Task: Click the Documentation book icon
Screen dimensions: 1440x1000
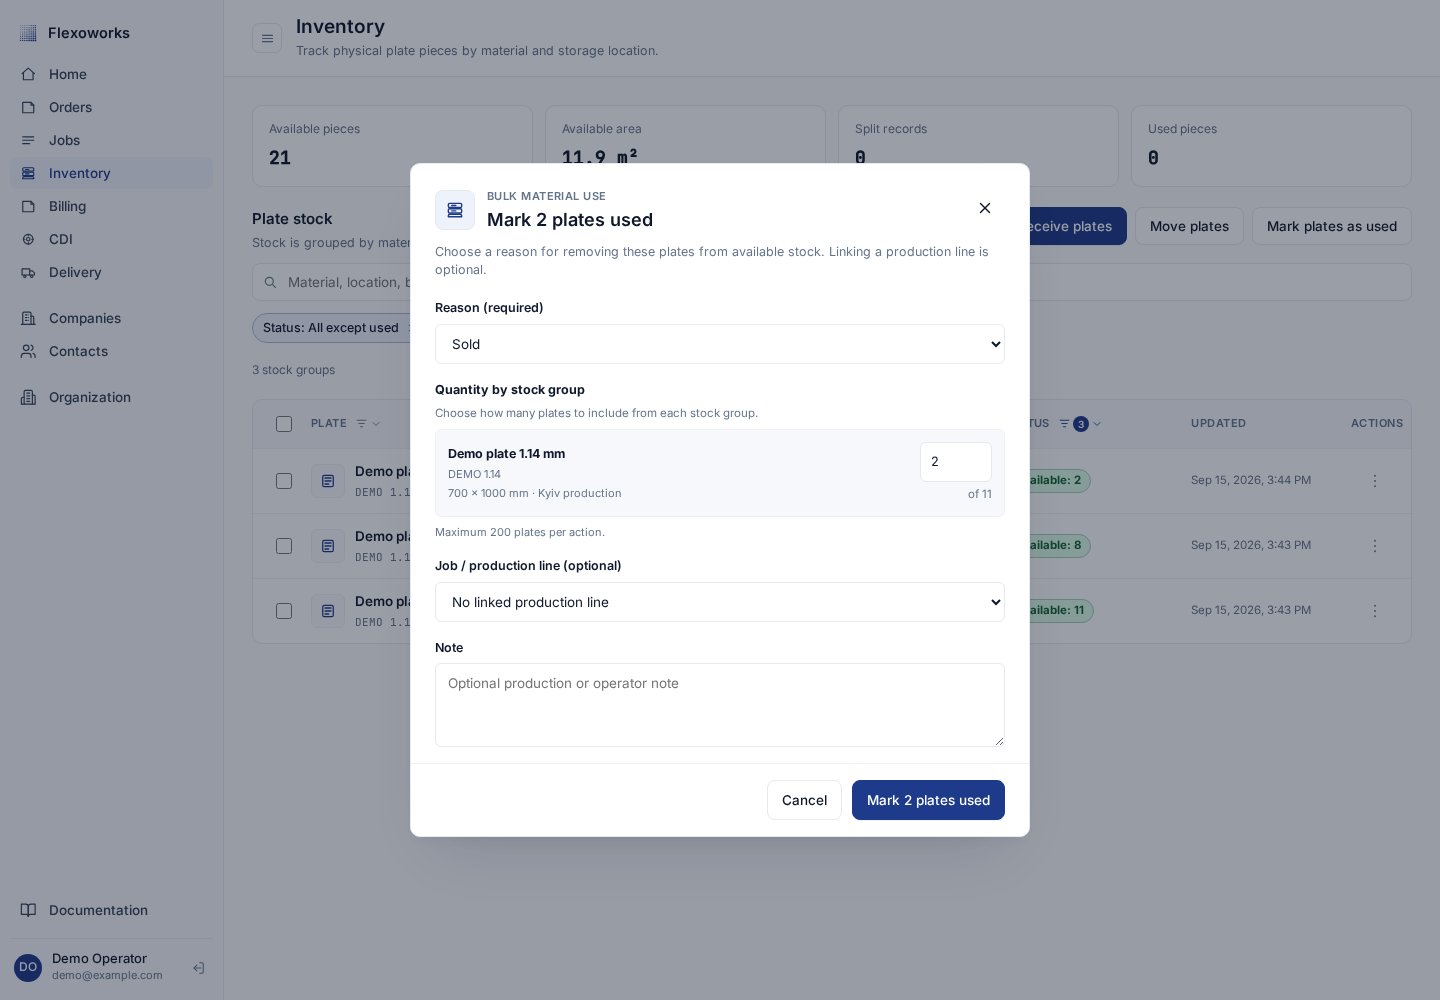Action: [28, 910]
